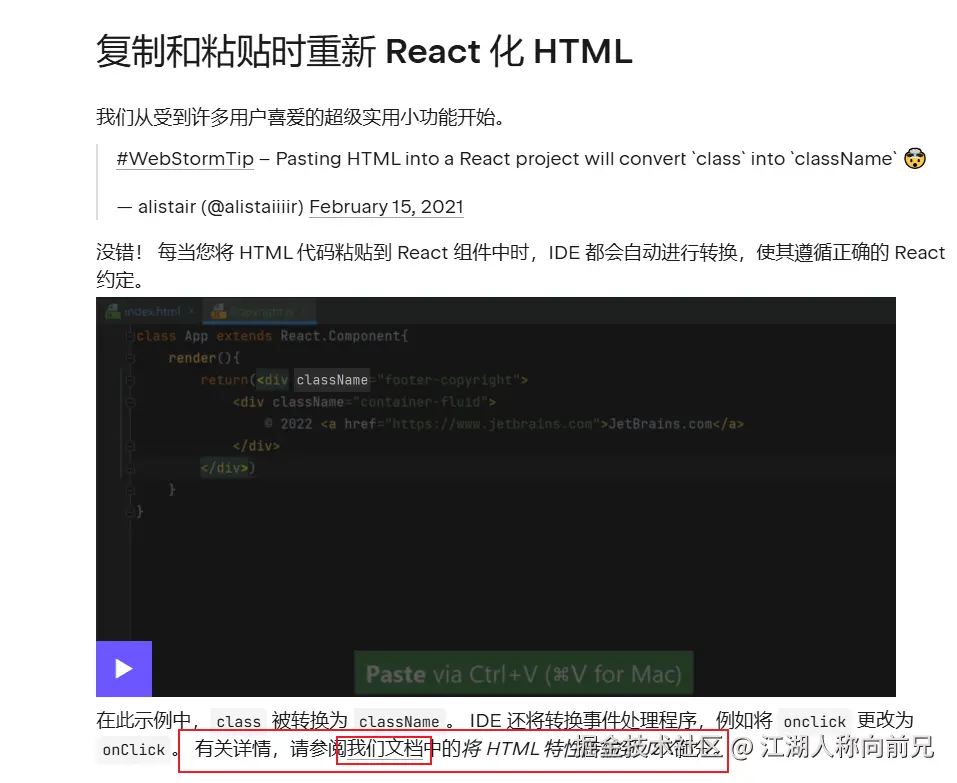Click the 'Paste via Ctrl+V' caption banner
957x783 pixels.
click(524, 673)
